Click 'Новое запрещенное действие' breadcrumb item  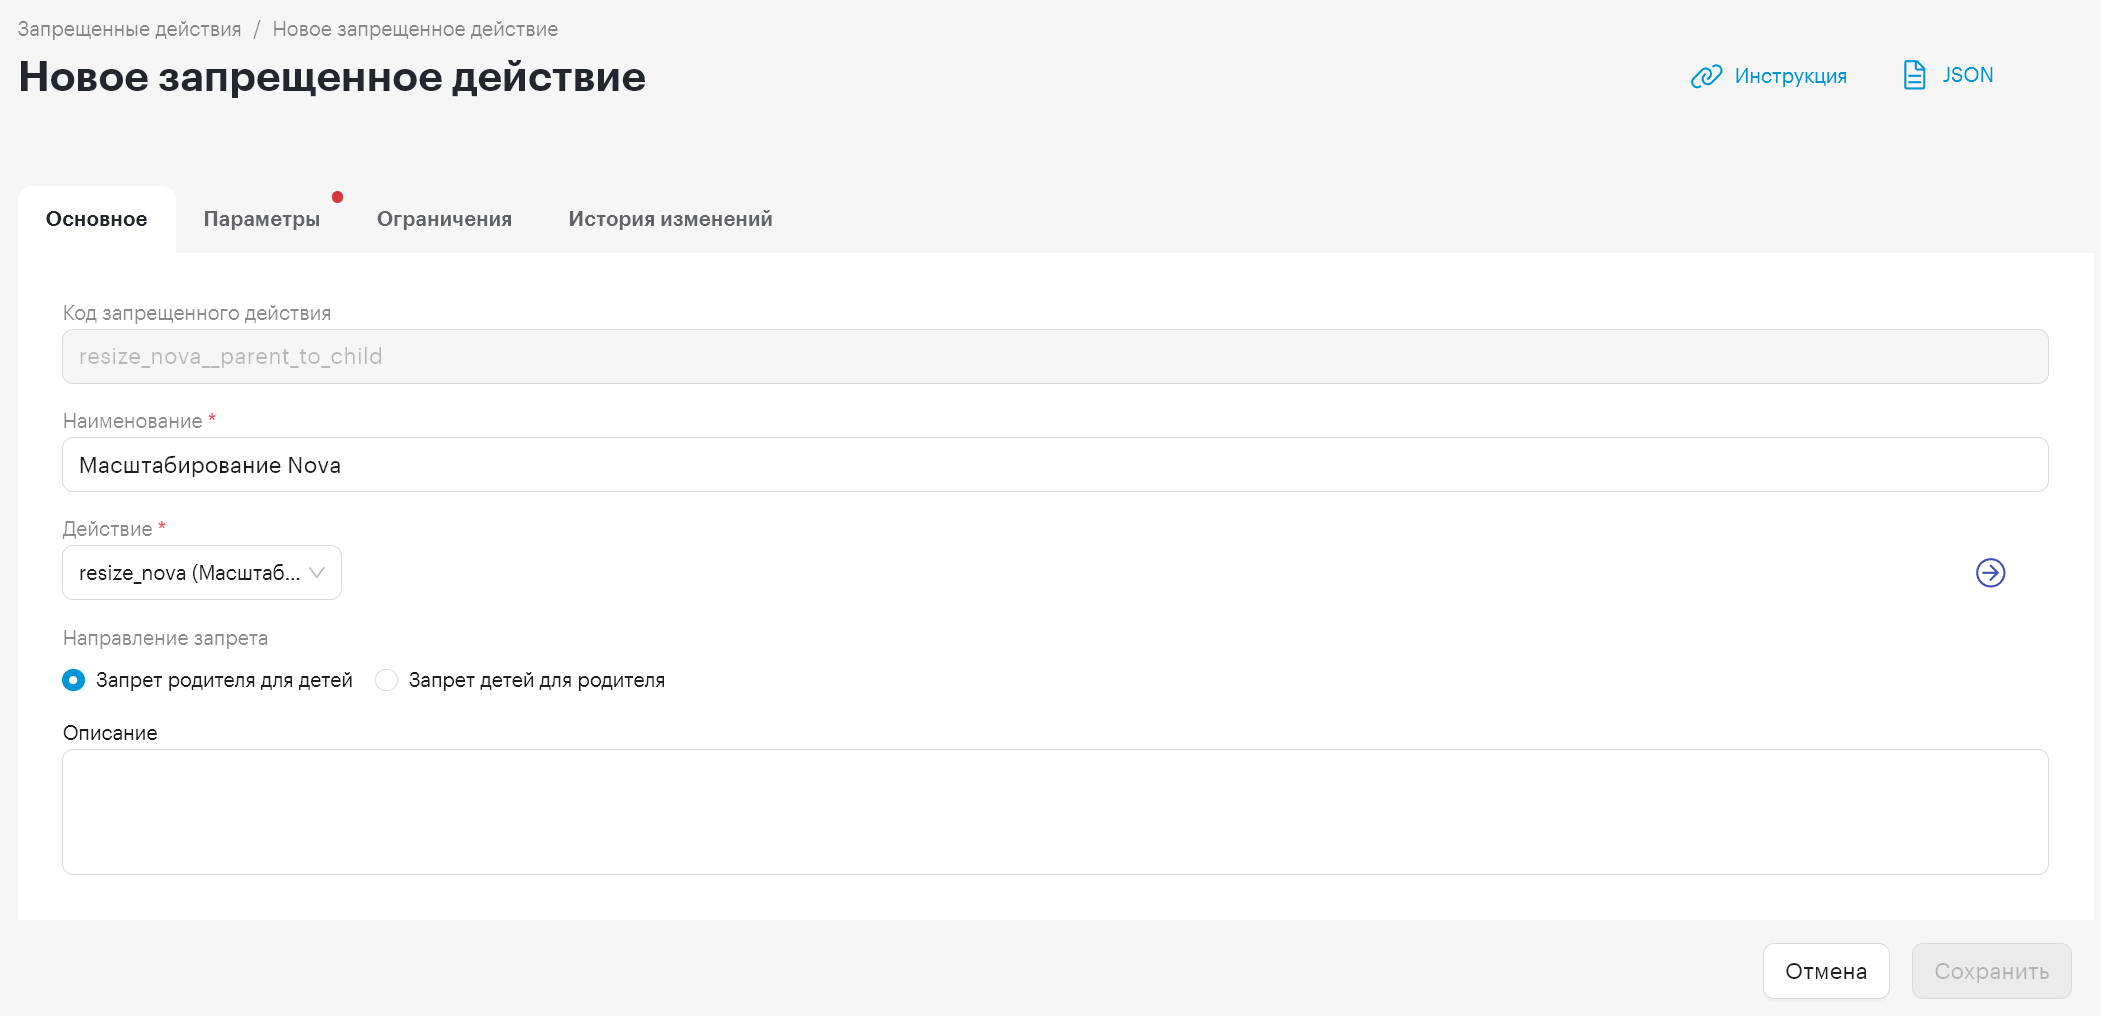point(415,29)
